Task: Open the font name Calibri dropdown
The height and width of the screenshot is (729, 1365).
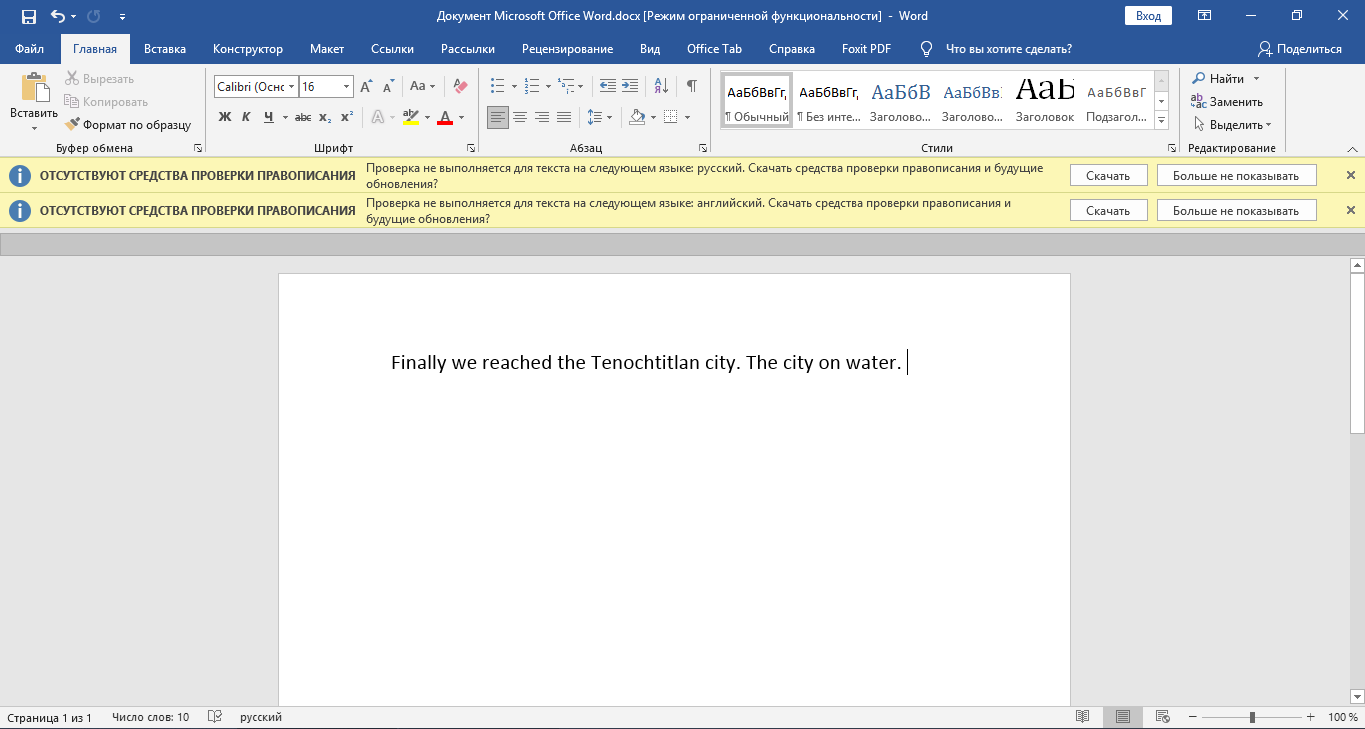Action: (x=292, y=87)
